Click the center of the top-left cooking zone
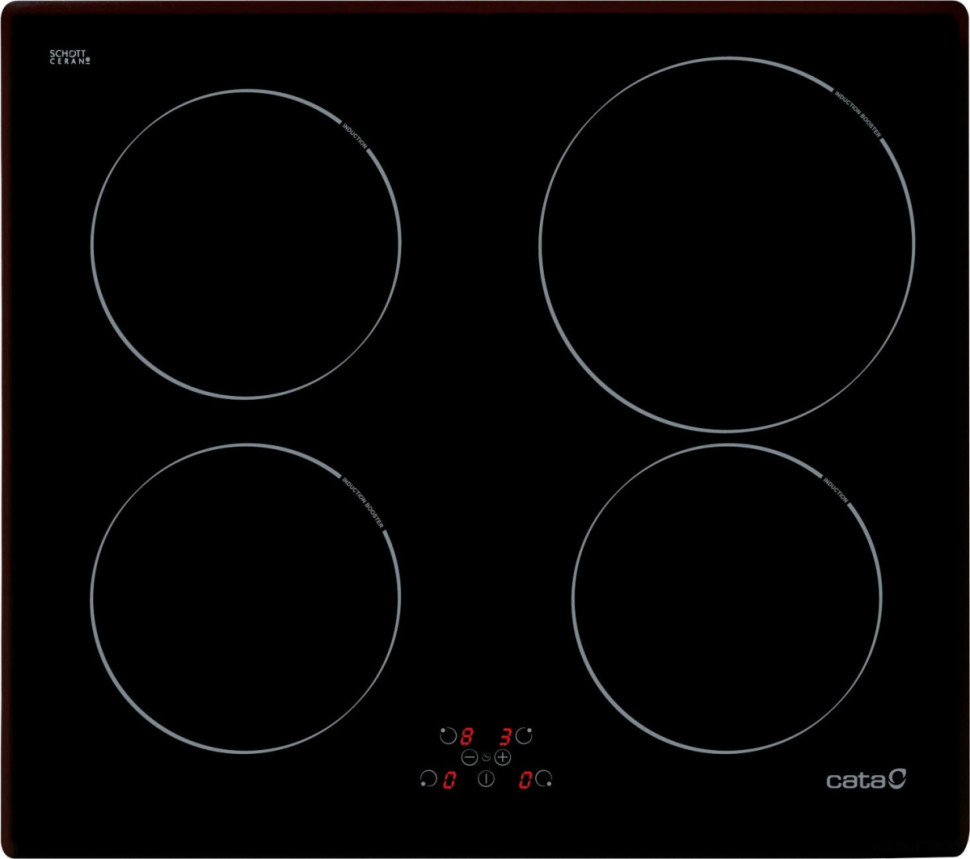The width and height of the screenshot is (970, 859). click(246, 244)
